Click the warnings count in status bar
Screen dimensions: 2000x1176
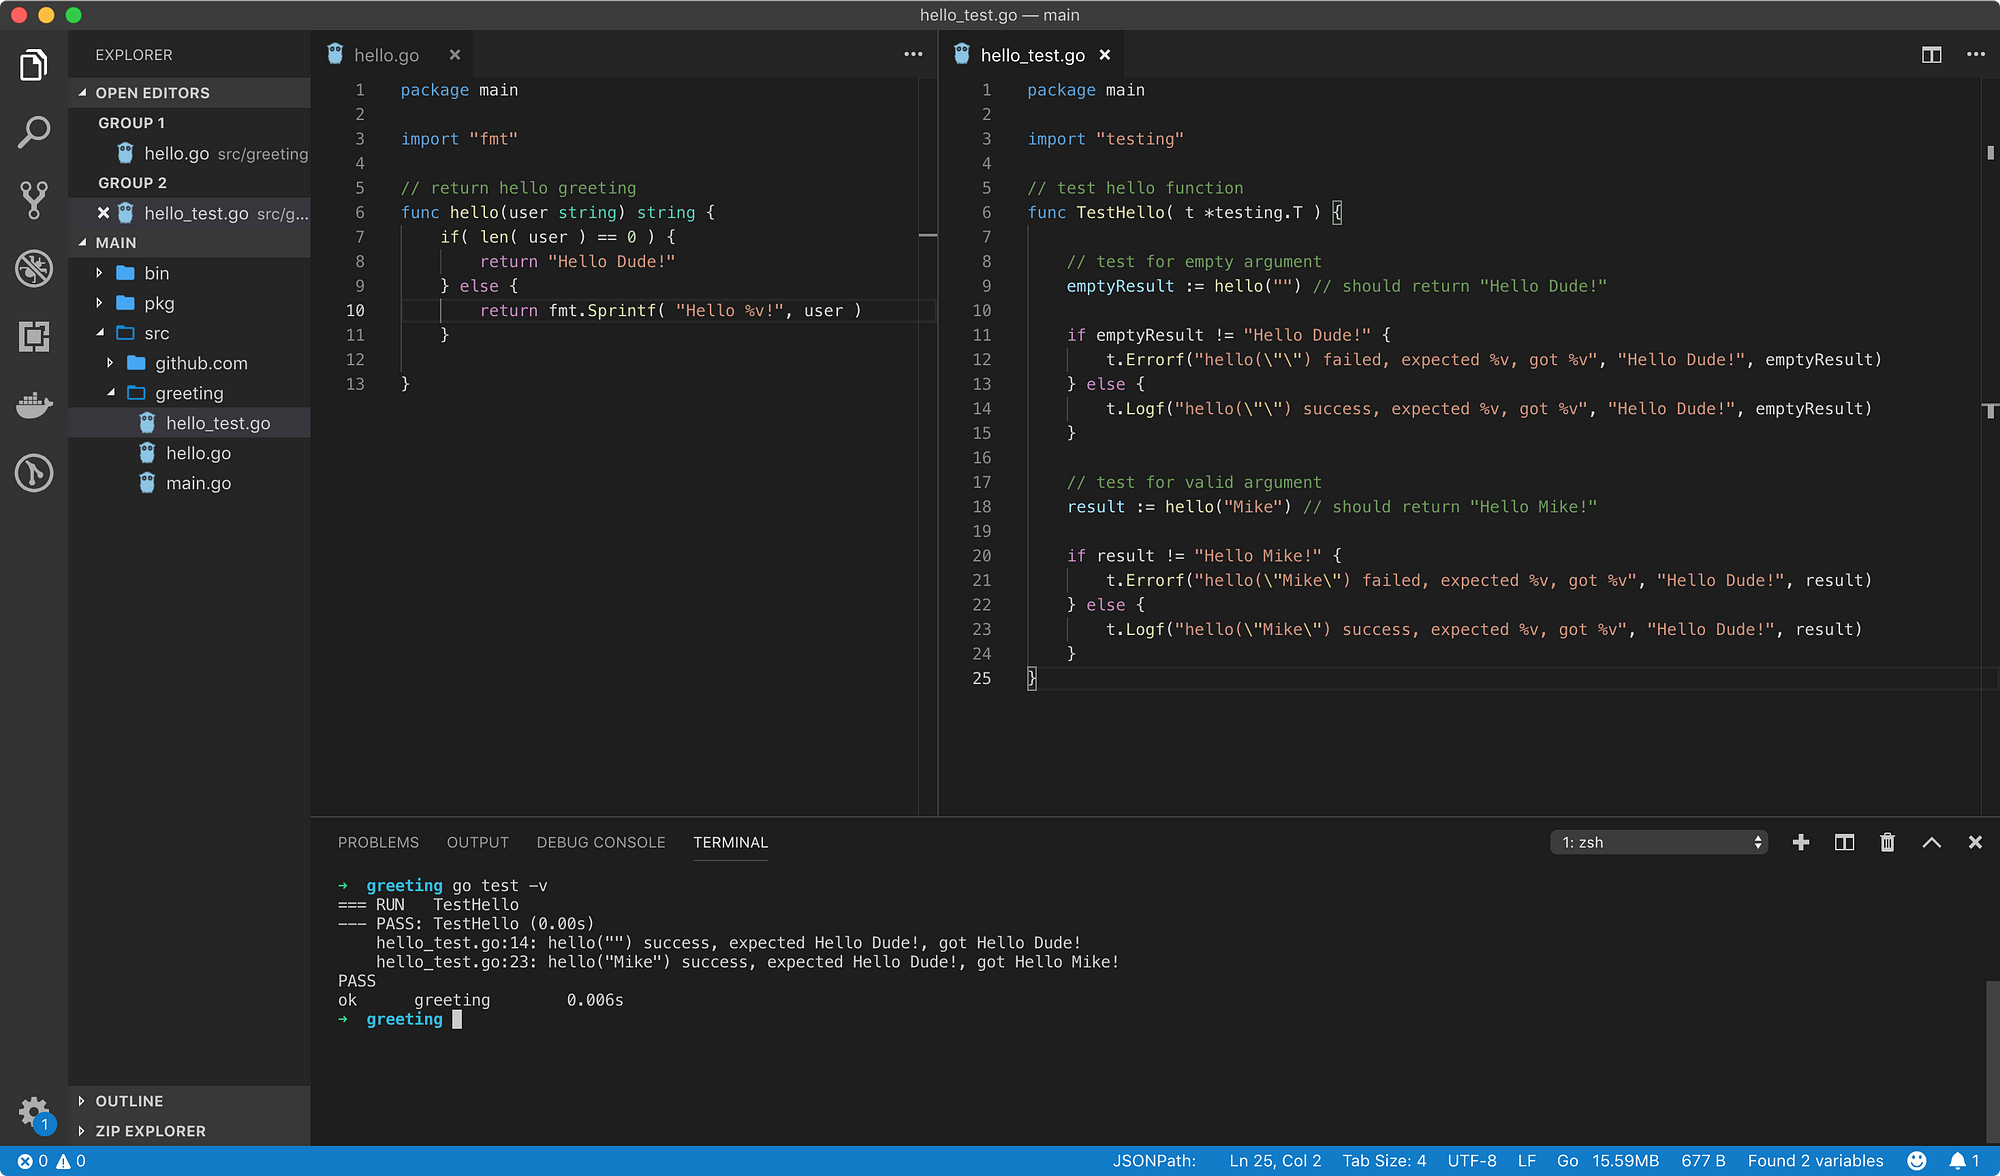click(x=71, y=1161)
